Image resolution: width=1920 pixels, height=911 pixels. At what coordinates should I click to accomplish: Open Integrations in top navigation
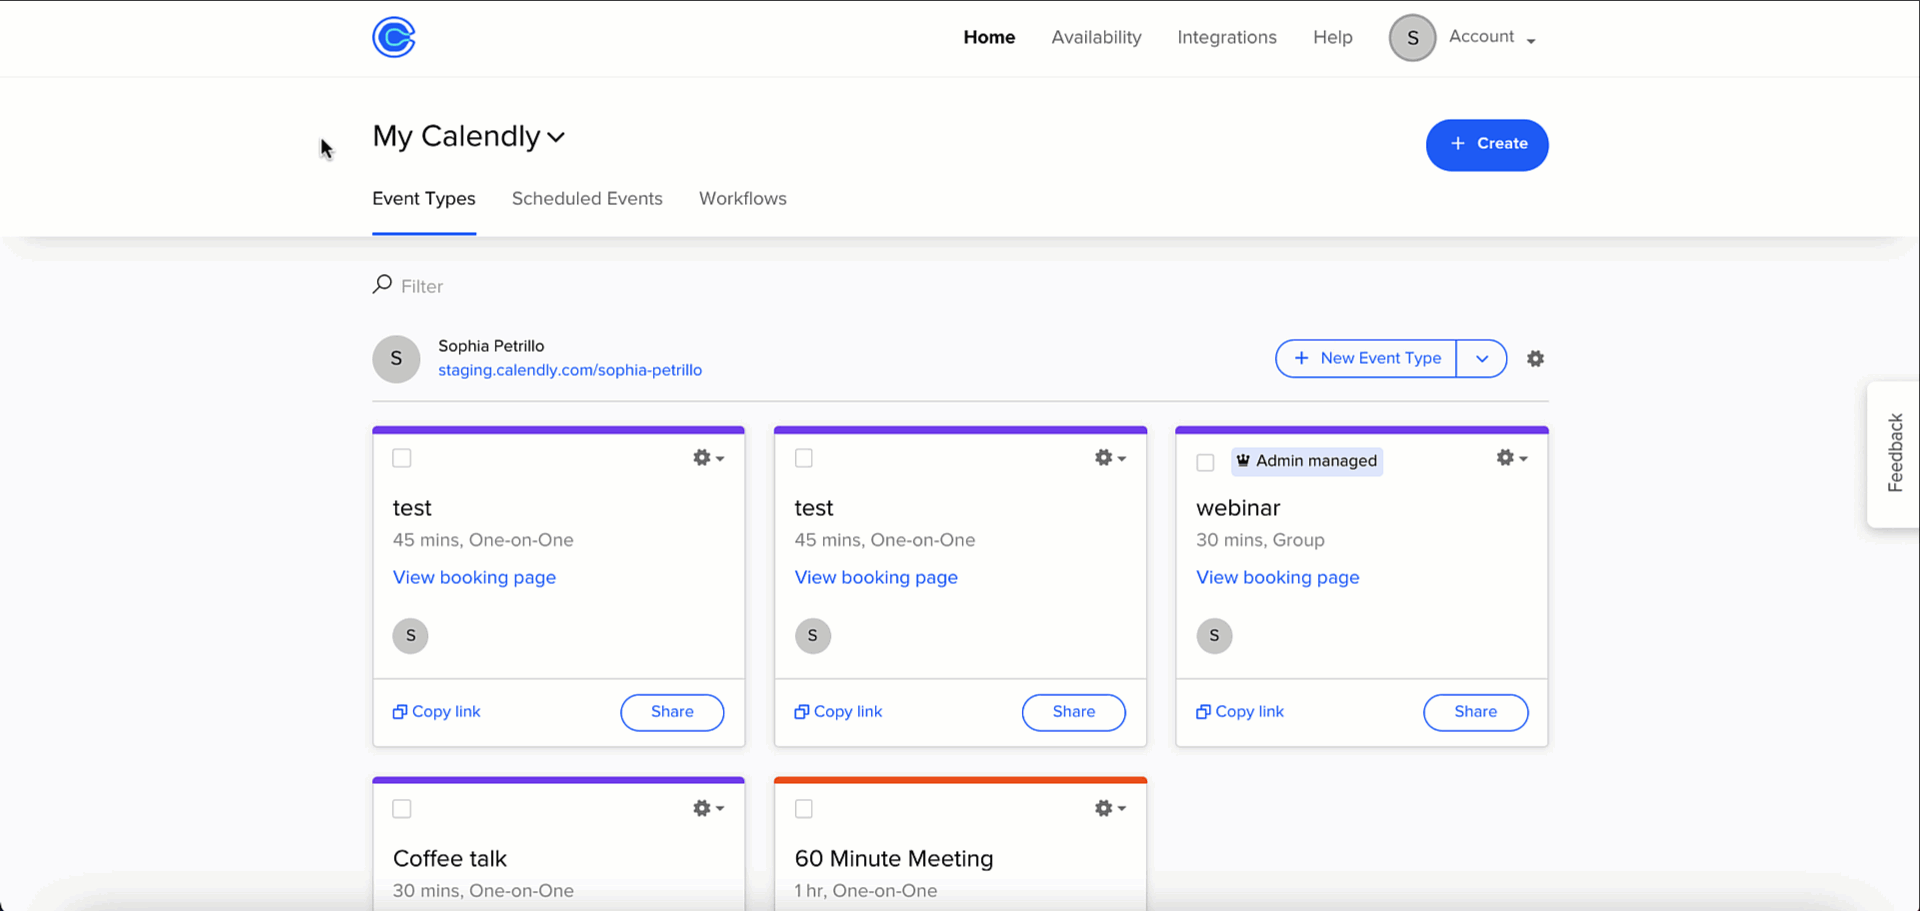click(1227, 37)
